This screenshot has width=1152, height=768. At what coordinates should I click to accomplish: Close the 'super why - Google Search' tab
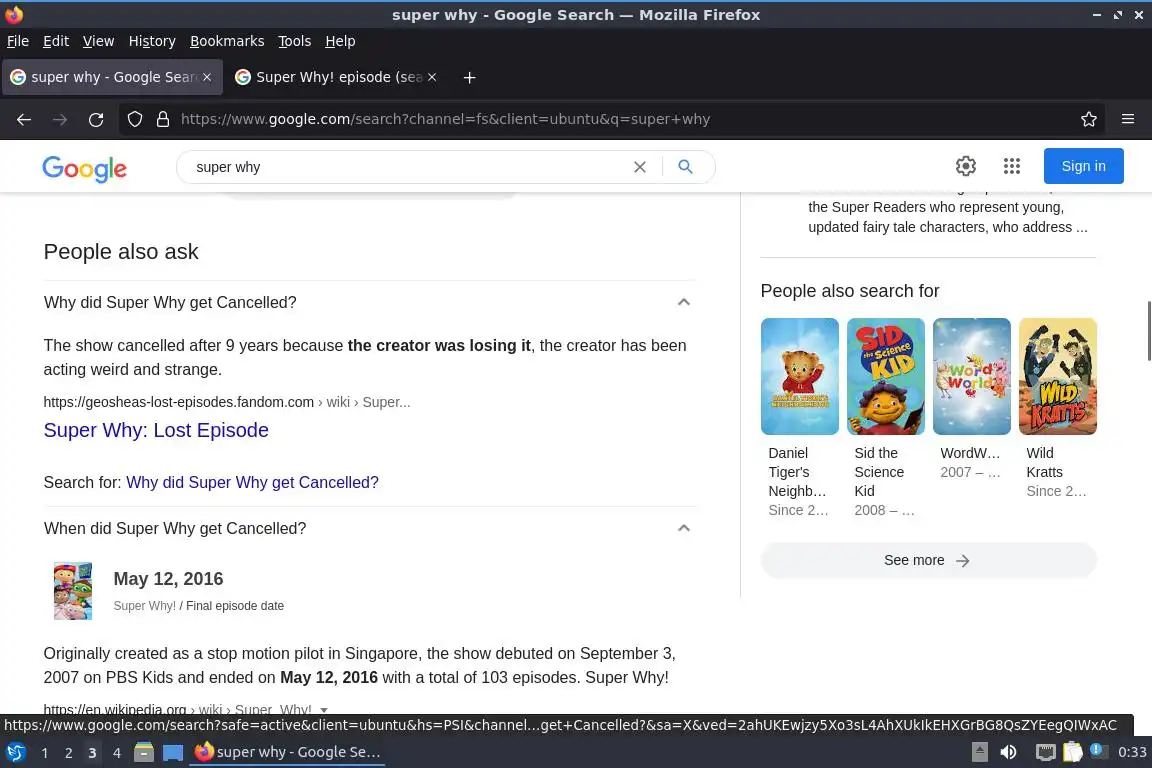(x=207, y=77)
